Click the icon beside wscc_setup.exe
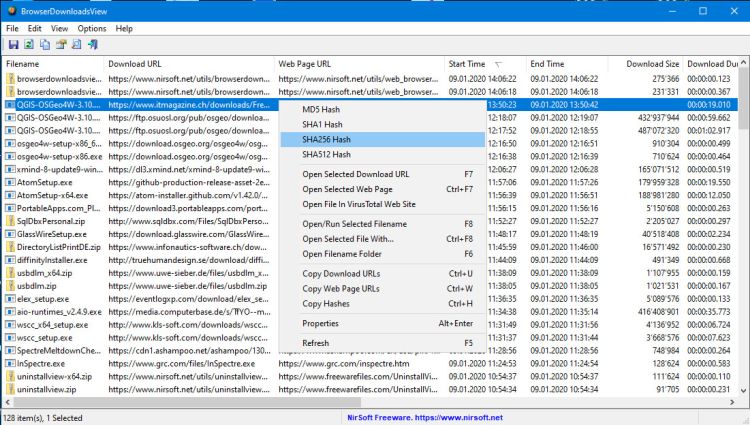Screen dimensions: 750x425 (x=10, y=338)
